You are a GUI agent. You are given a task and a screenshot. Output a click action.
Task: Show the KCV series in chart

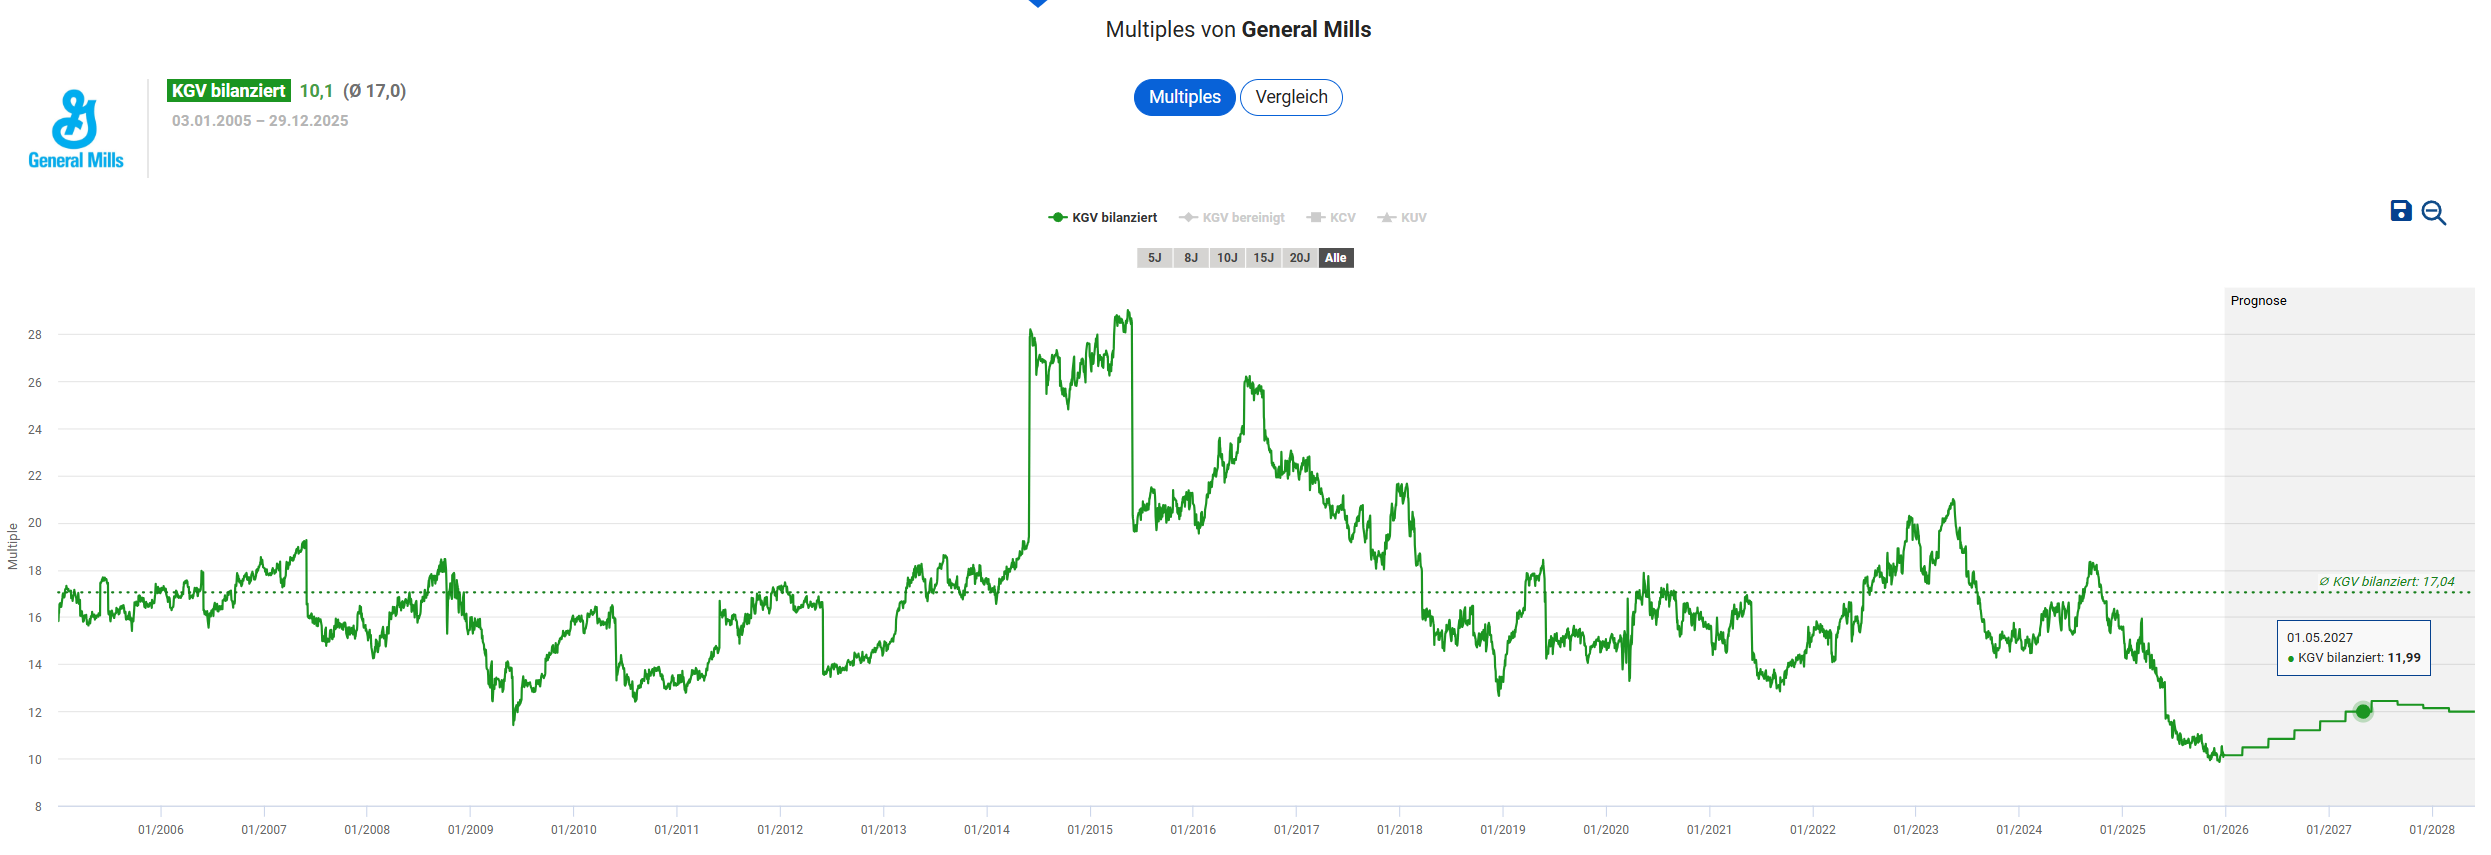tap(1331, 218)
